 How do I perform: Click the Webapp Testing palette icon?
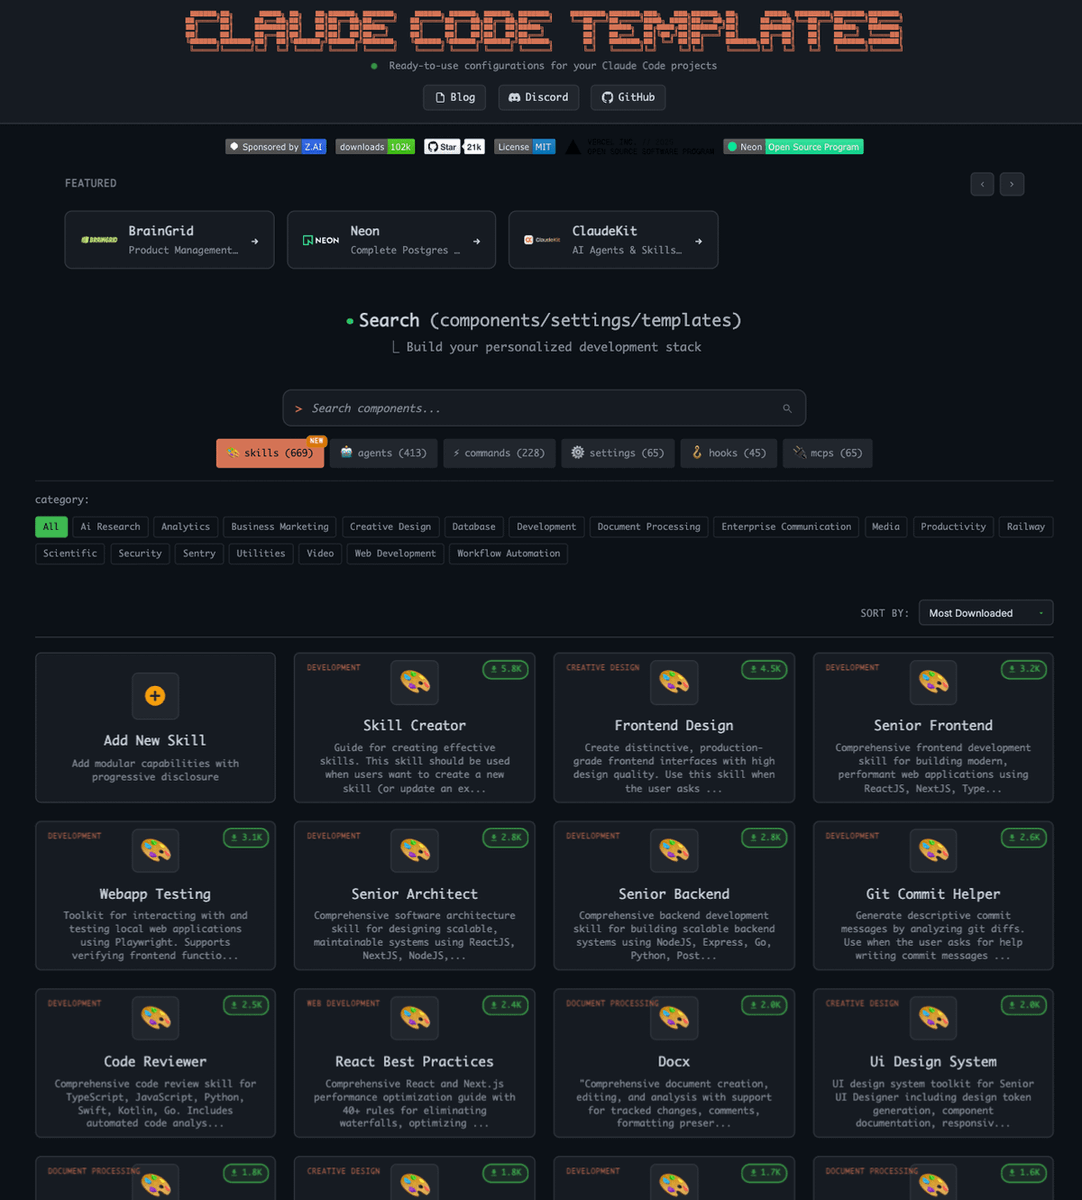[x=155, y=851]
